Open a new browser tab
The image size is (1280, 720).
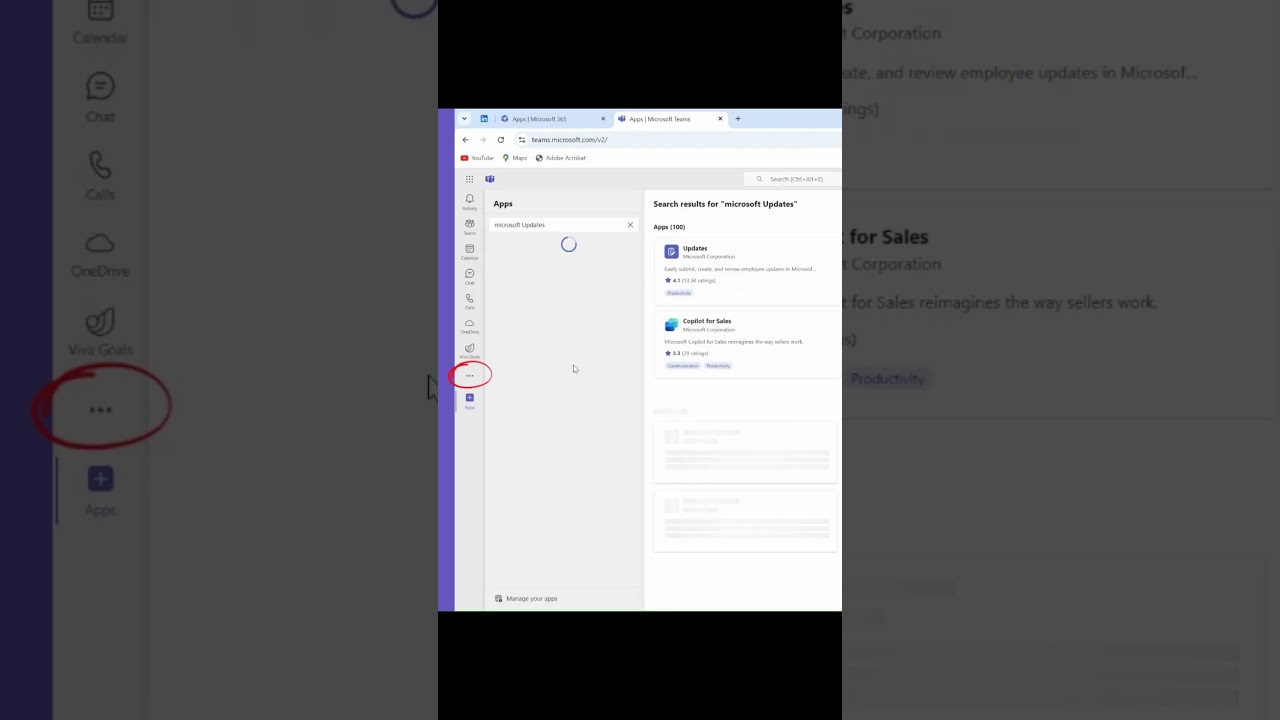click(738, 119)
